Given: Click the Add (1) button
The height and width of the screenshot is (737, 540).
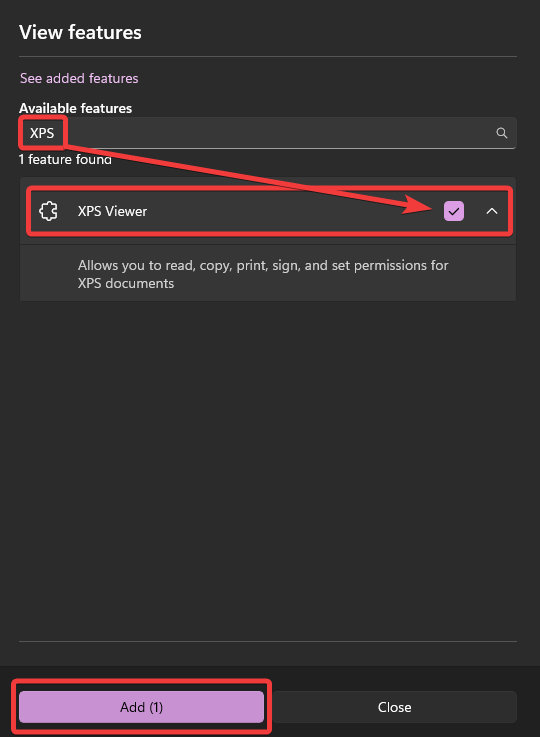Looking at the screenshot, I should point(141,707).
